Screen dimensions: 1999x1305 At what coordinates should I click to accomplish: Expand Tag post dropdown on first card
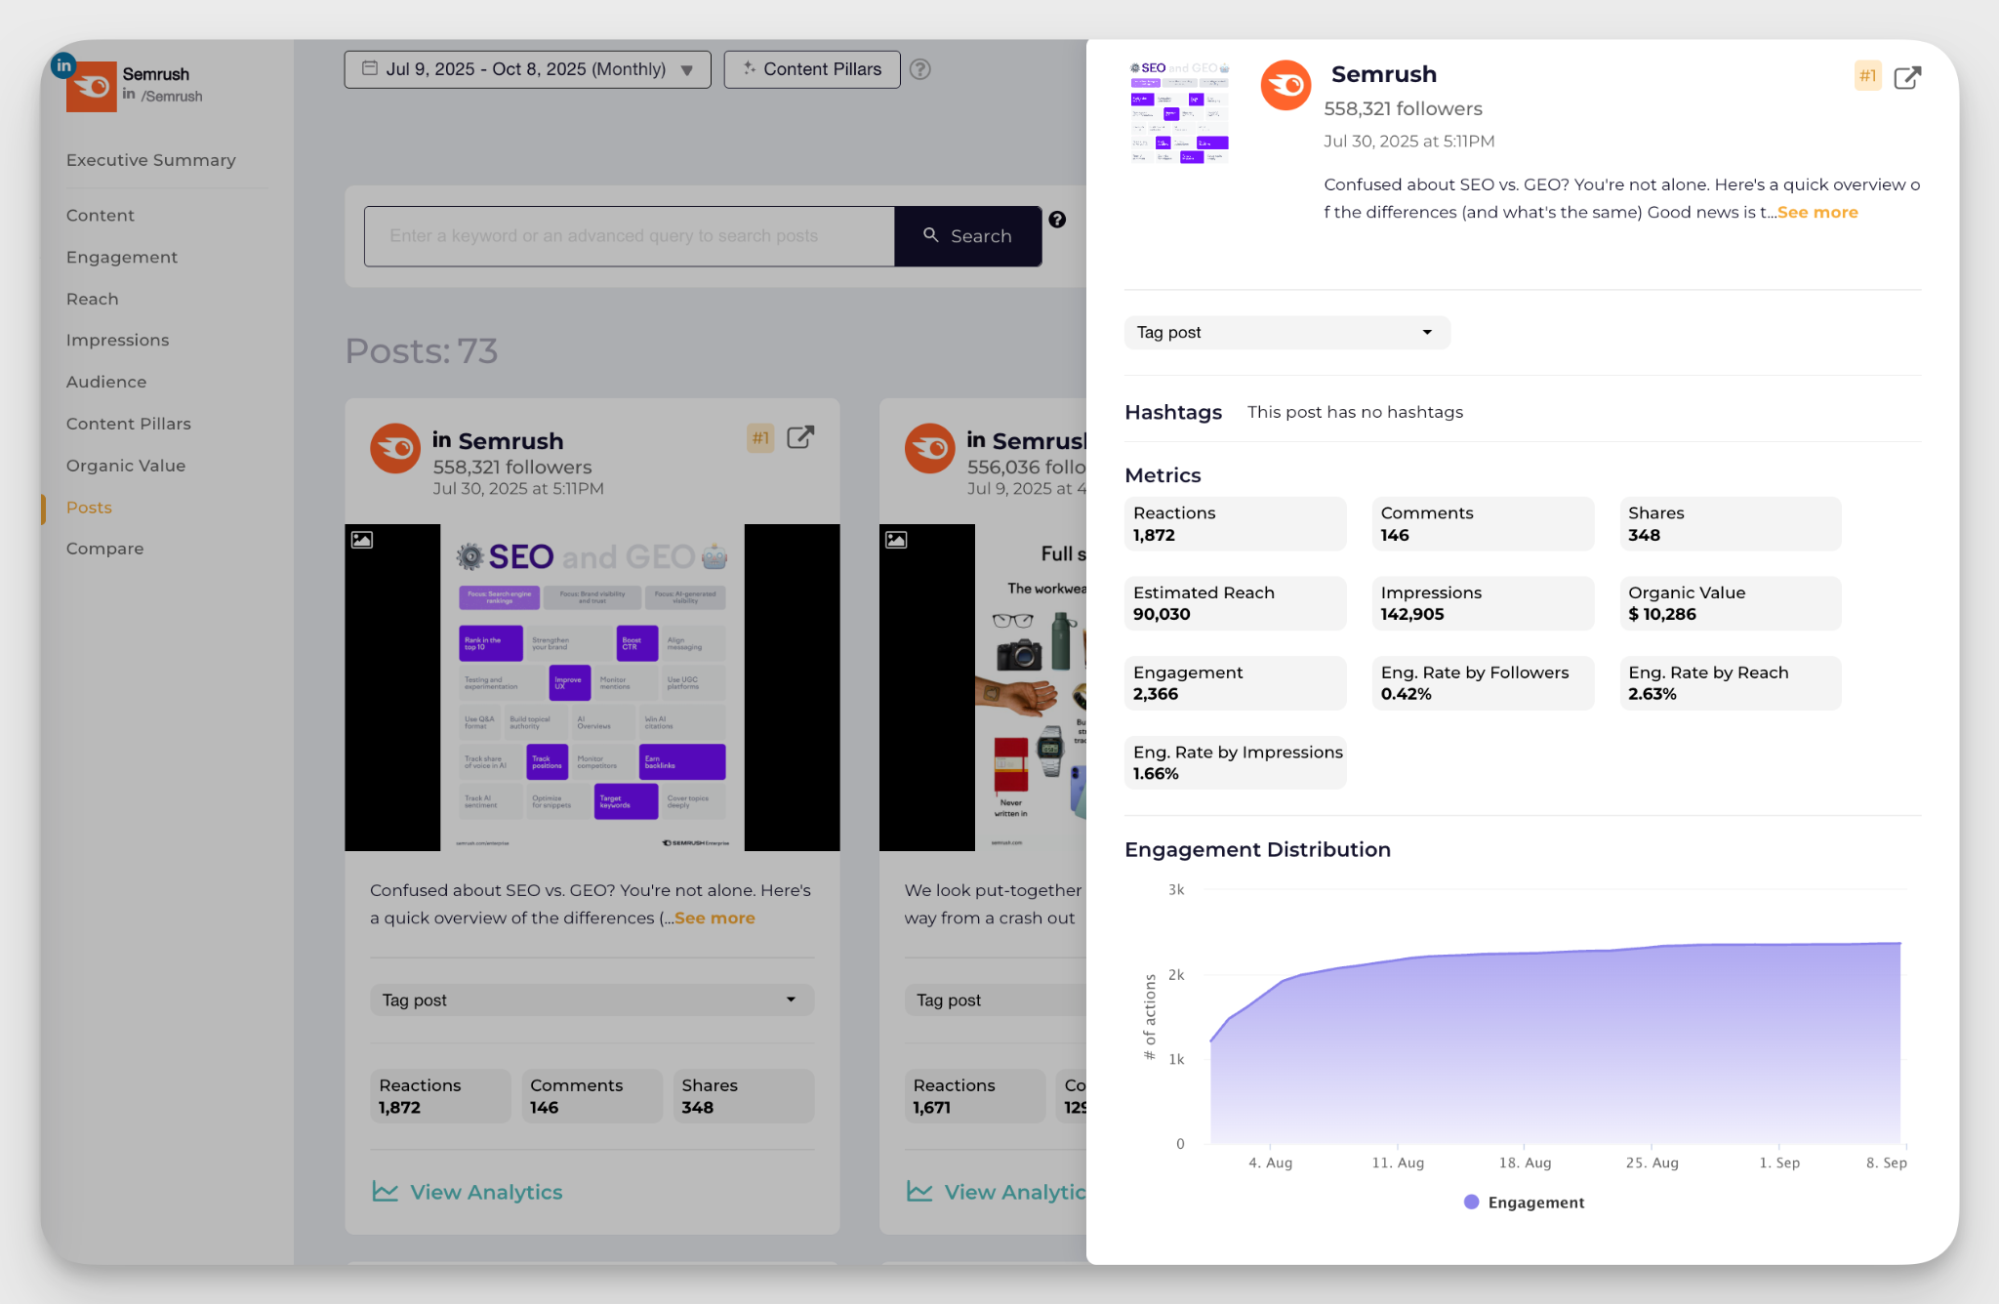(591, 1000)
